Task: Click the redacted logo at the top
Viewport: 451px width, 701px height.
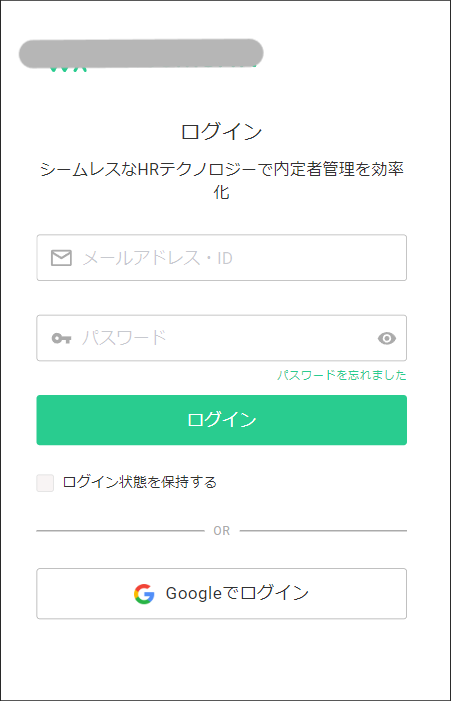Action: pyautogui.click(x=141, y=55)
